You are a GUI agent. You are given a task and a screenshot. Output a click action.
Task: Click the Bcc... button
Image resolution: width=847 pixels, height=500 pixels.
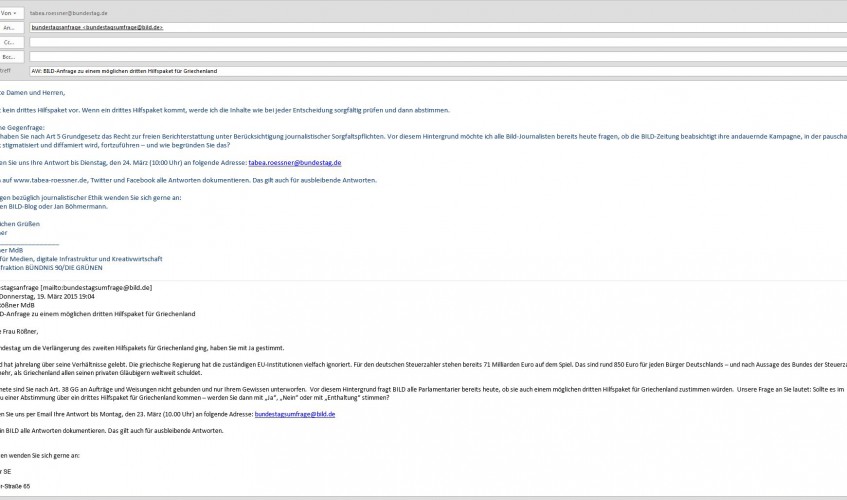click(9, 57)
